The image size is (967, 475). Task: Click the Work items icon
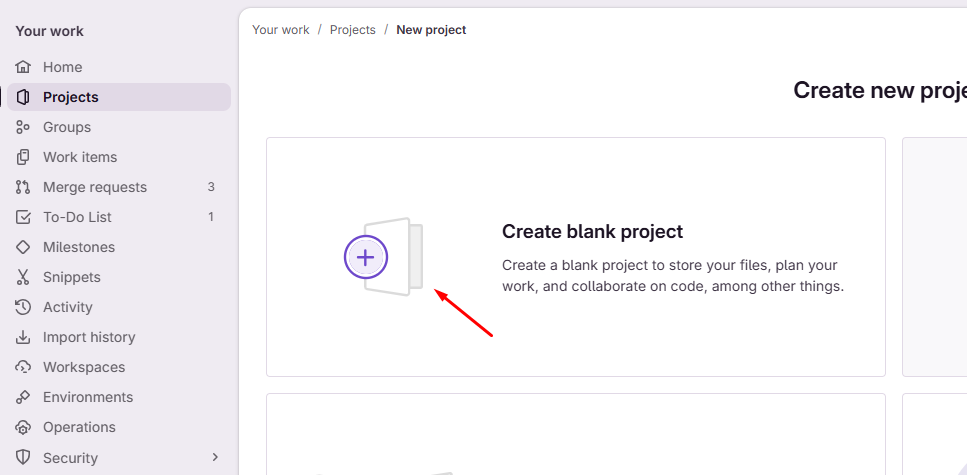pos(23,157)
